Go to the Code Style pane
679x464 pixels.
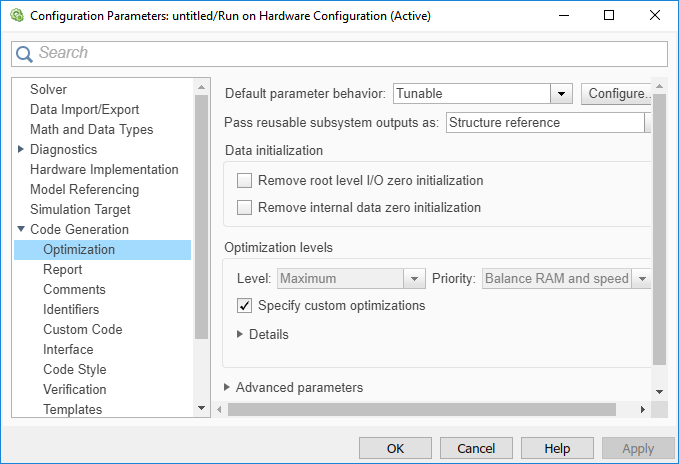74,369
